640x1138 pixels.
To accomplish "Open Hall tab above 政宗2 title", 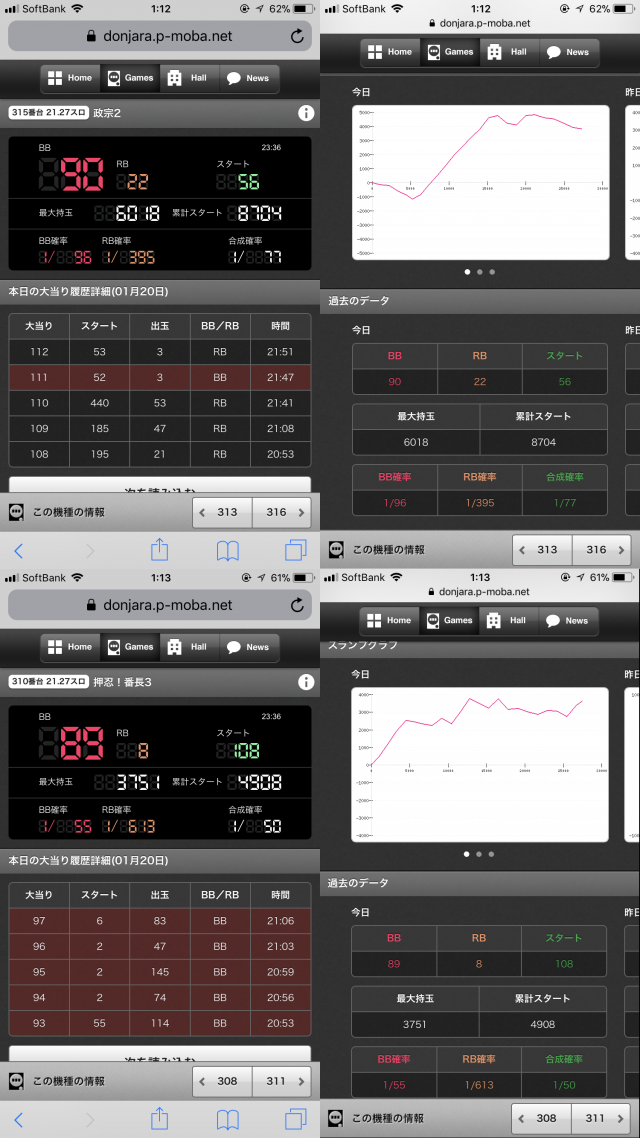I will (x=188, y=78).
